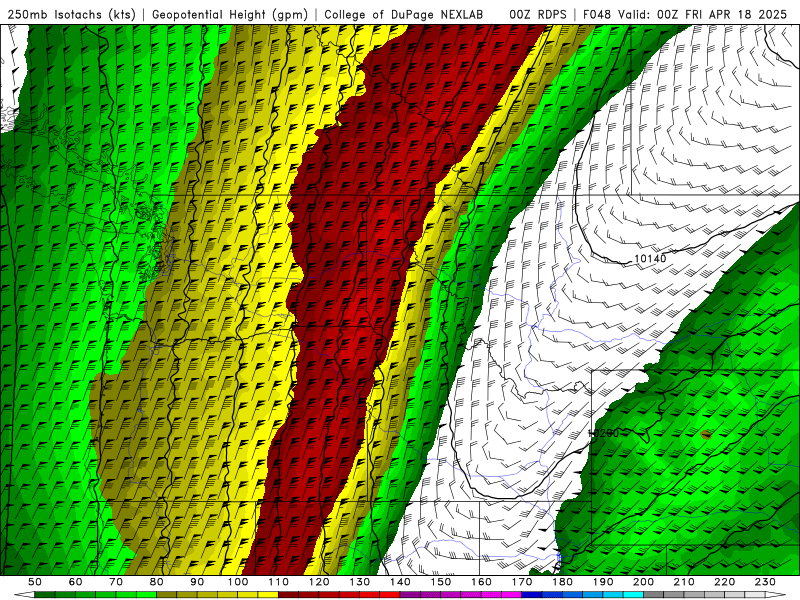The image size is (800, 600).
Task: Click the '00Z RDPS' model run label
Action: 538,14
